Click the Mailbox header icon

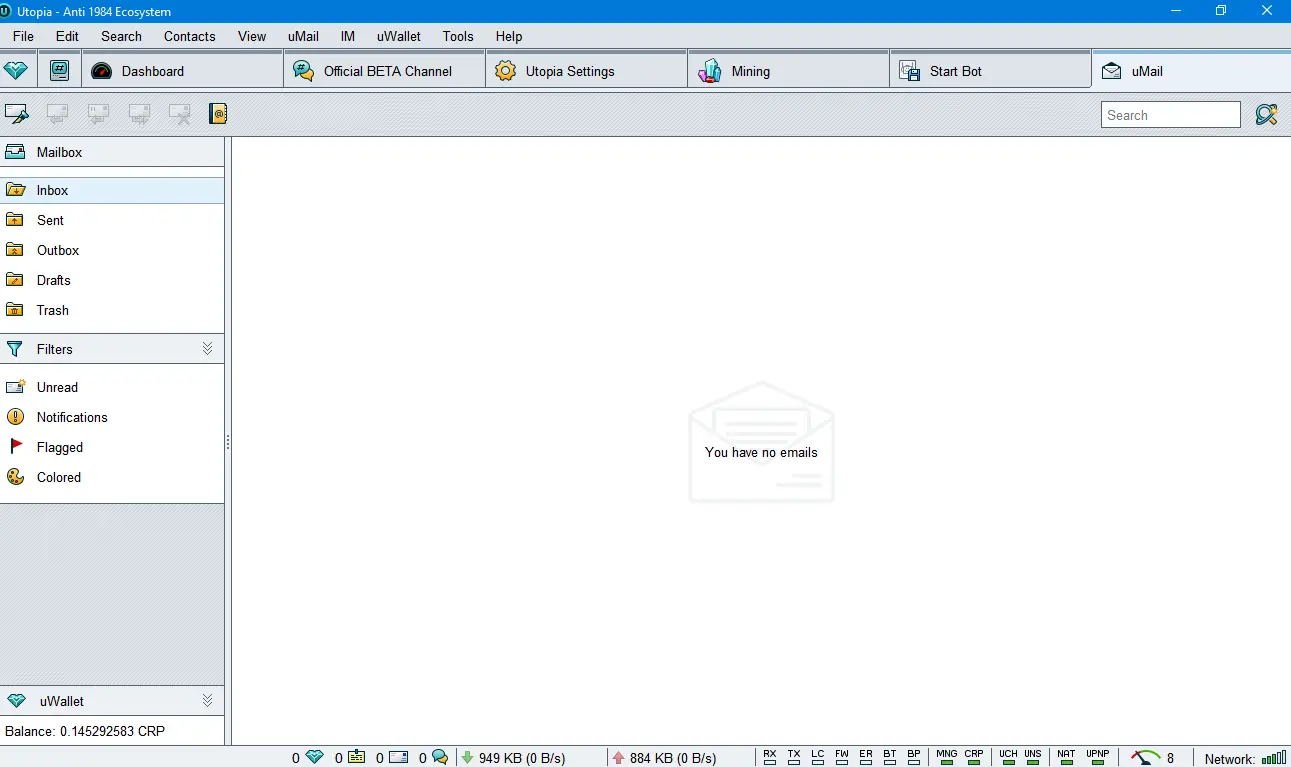tap(15, 152)
